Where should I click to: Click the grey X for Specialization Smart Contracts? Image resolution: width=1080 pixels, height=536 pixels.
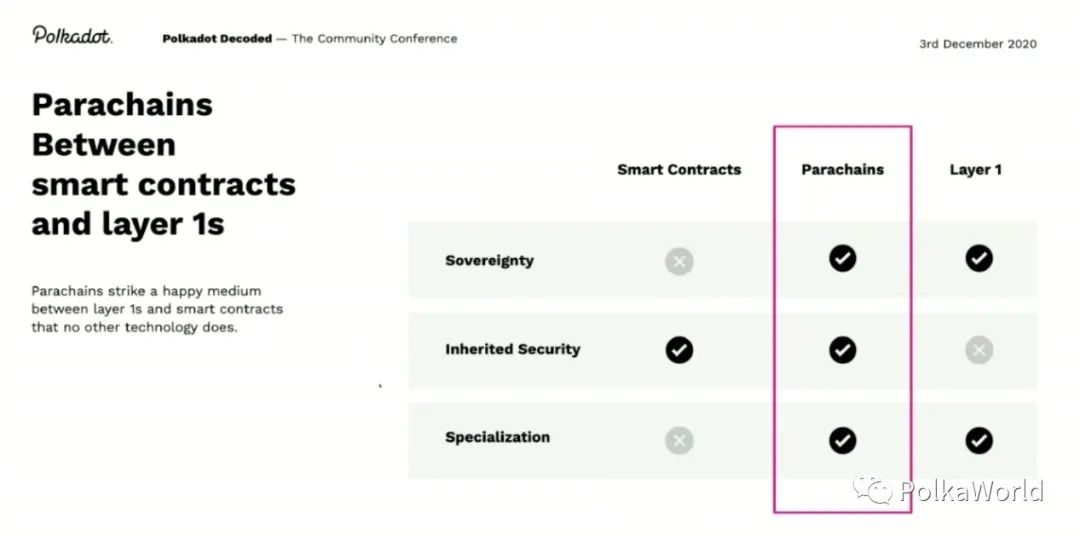point(679,439)
